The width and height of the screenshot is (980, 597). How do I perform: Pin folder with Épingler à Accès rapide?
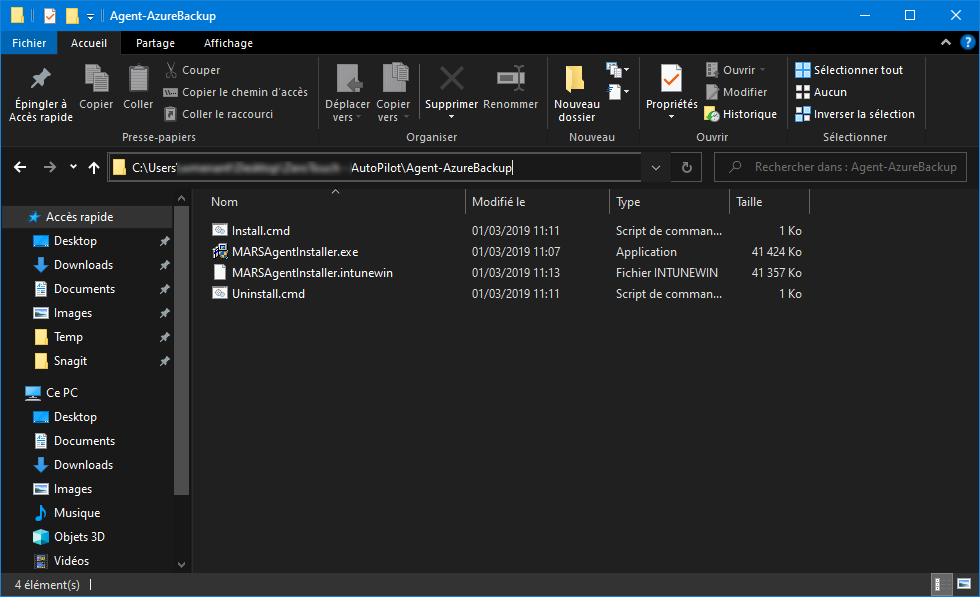point(41,94)
